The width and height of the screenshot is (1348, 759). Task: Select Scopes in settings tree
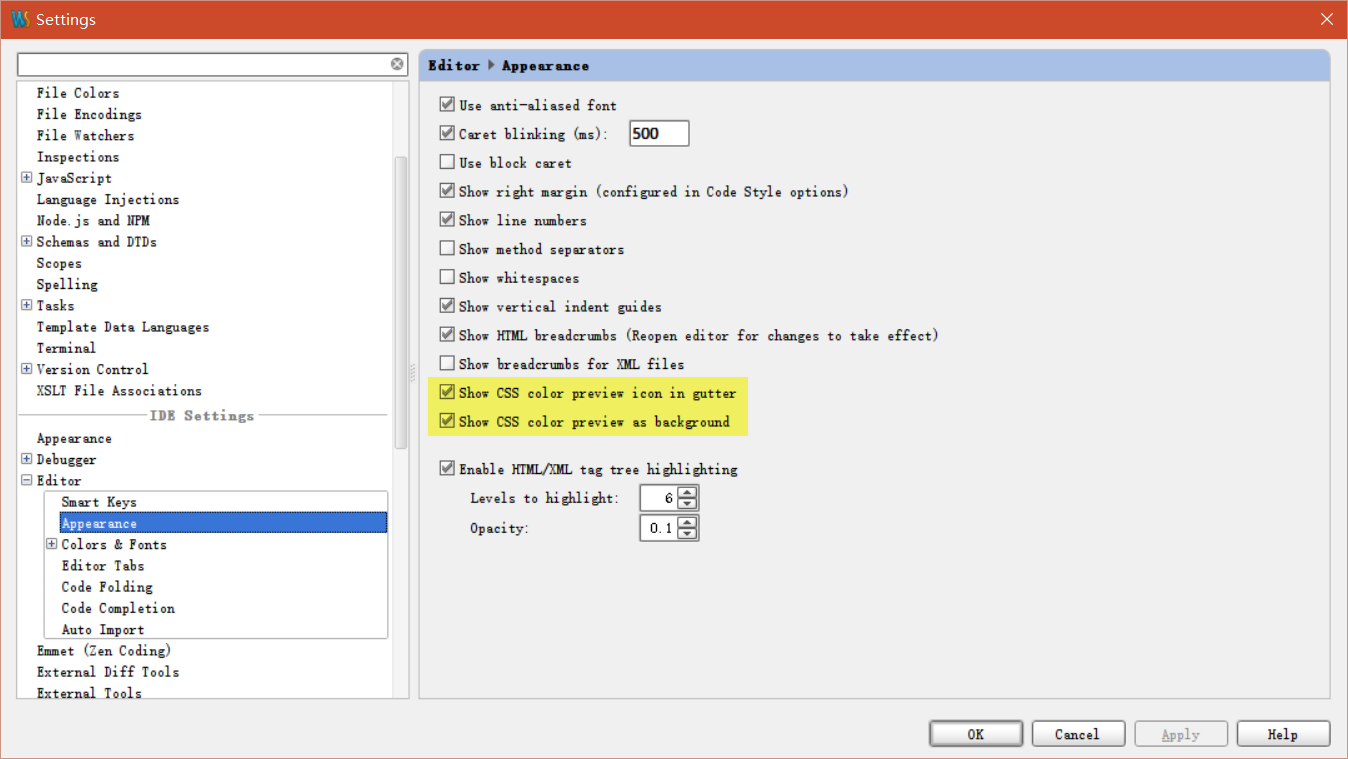click(59, 263)
